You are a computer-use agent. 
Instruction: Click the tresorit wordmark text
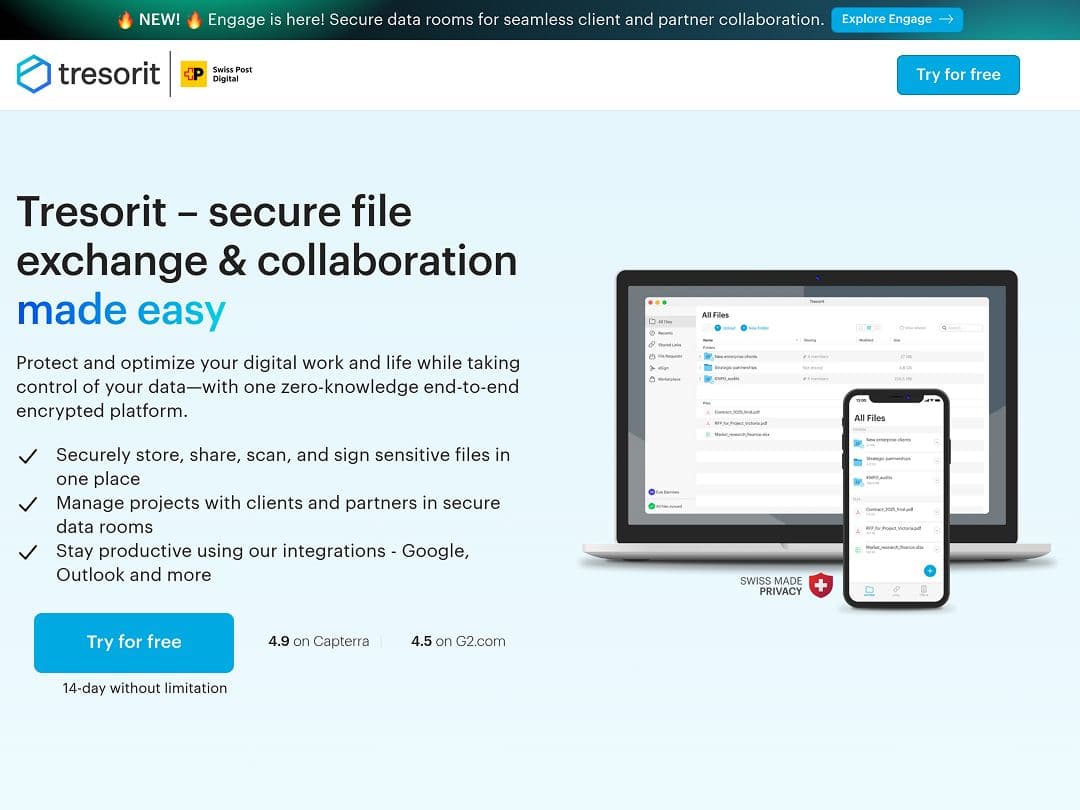click(x=109, y=74)
